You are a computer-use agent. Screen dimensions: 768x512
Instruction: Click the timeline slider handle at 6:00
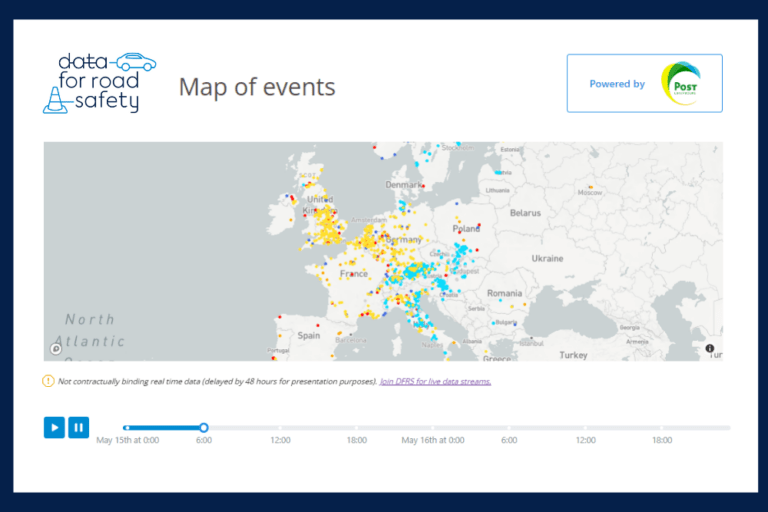tap(204, 428)
